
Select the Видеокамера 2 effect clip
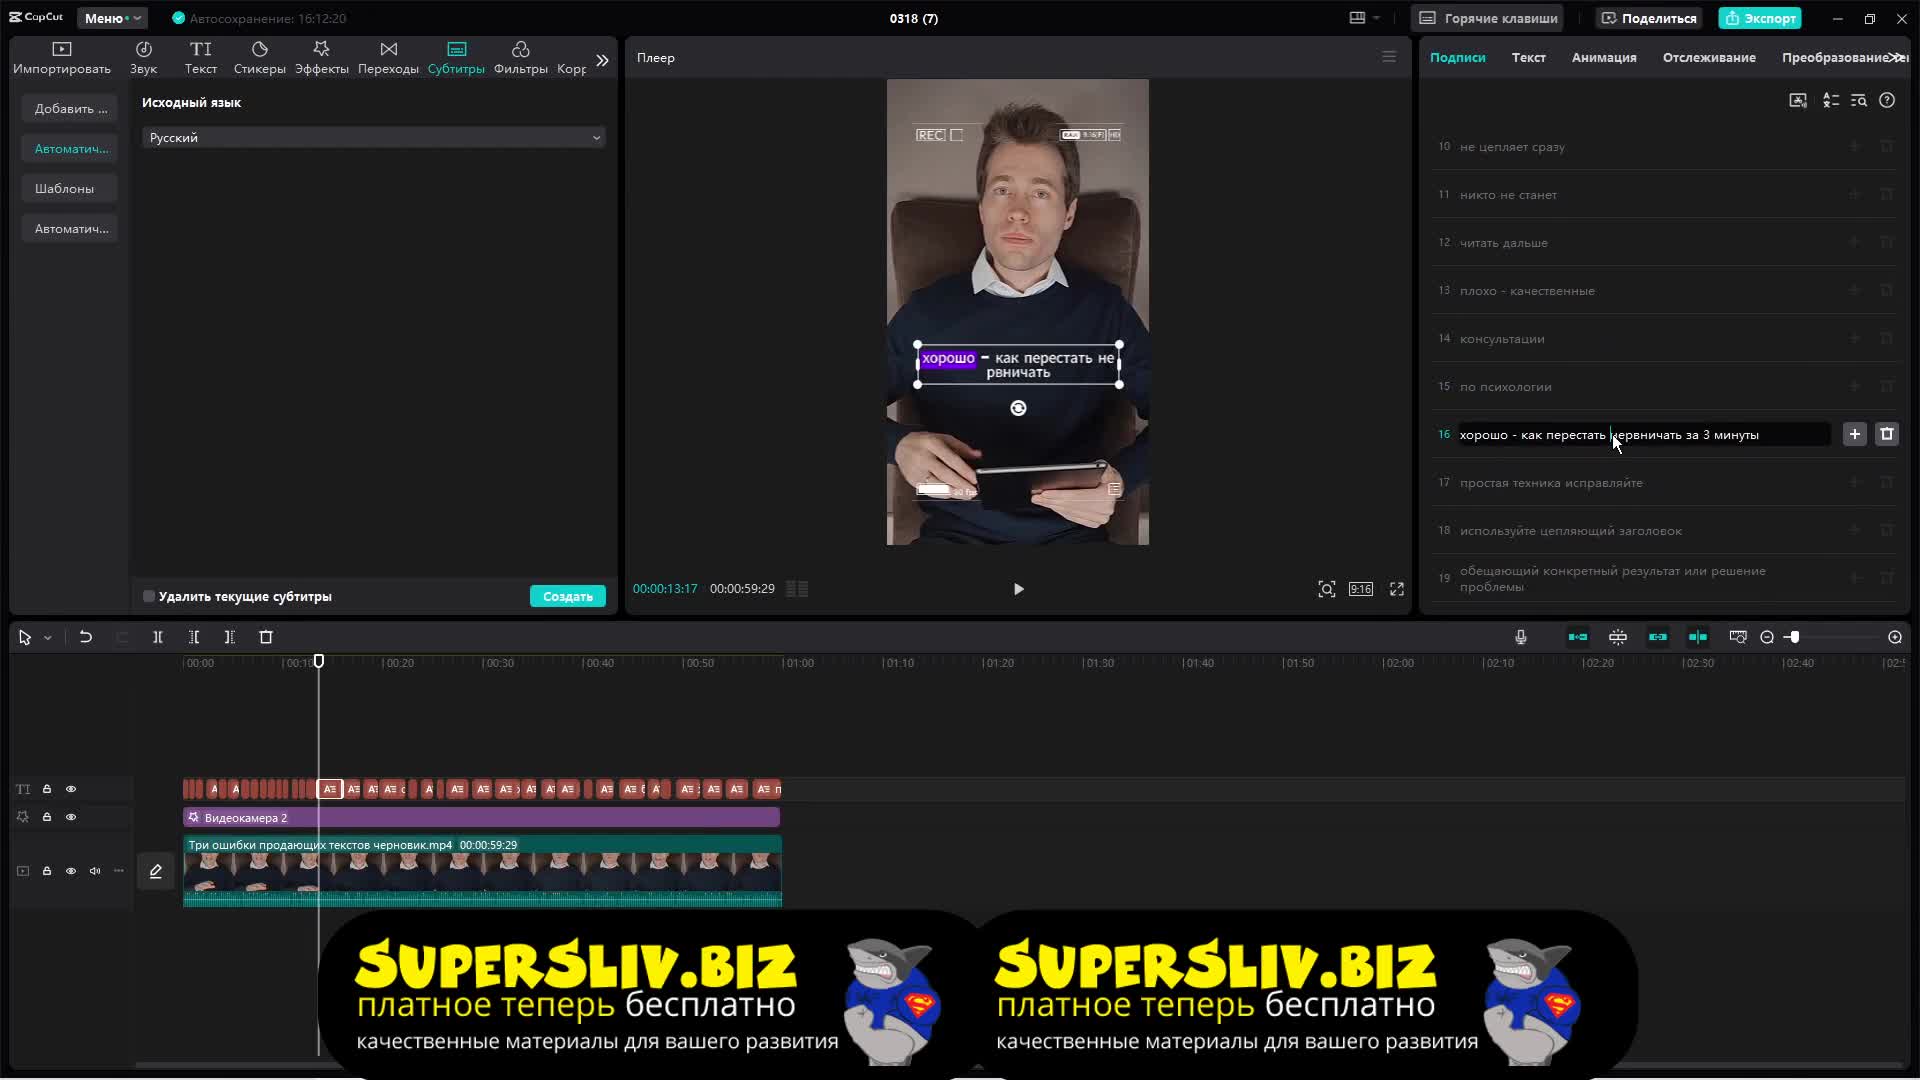tap(481, 818)
